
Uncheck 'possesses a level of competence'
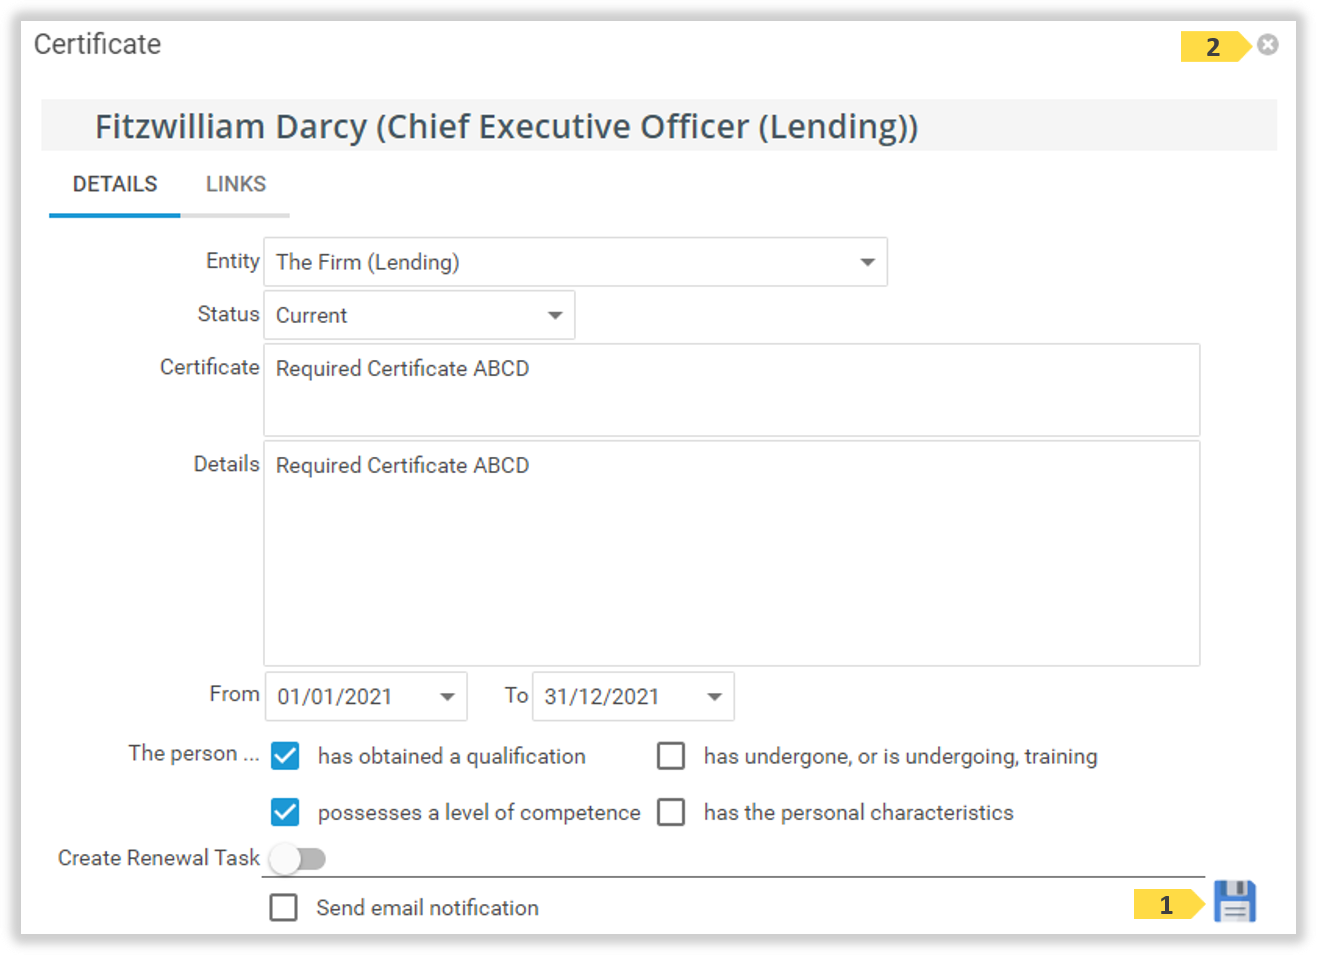[x=285, y=812]
